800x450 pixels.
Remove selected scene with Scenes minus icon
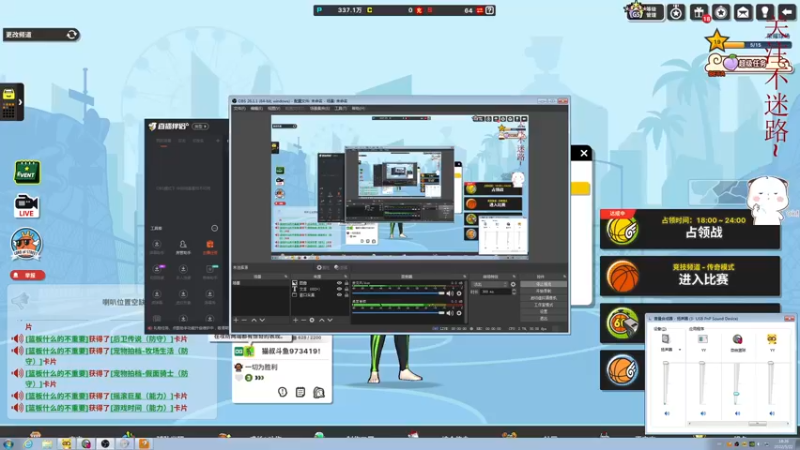tap(244, 320)
